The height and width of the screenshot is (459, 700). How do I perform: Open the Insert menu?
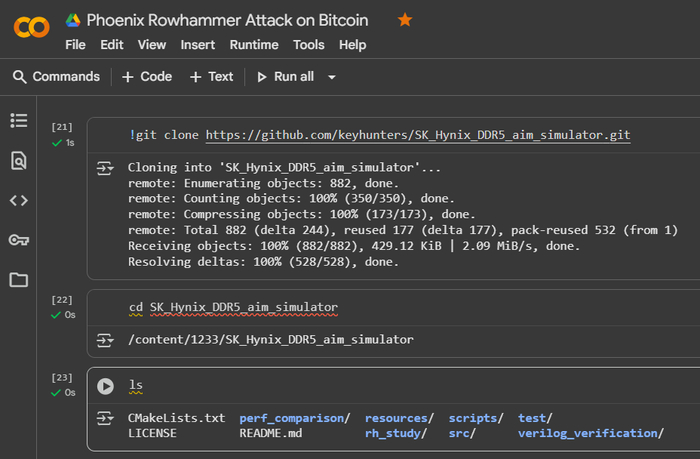click(197, 45)
